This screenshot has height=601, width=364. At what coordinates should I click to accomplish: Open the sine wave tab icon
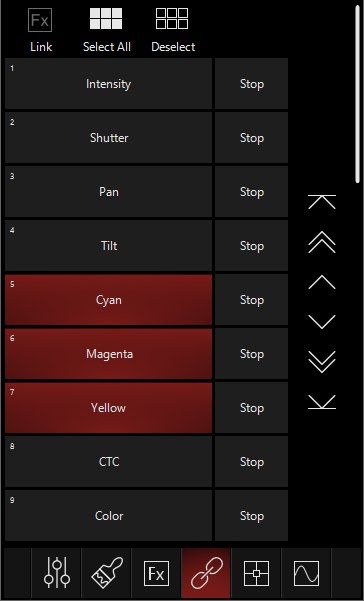pos(306,573)
